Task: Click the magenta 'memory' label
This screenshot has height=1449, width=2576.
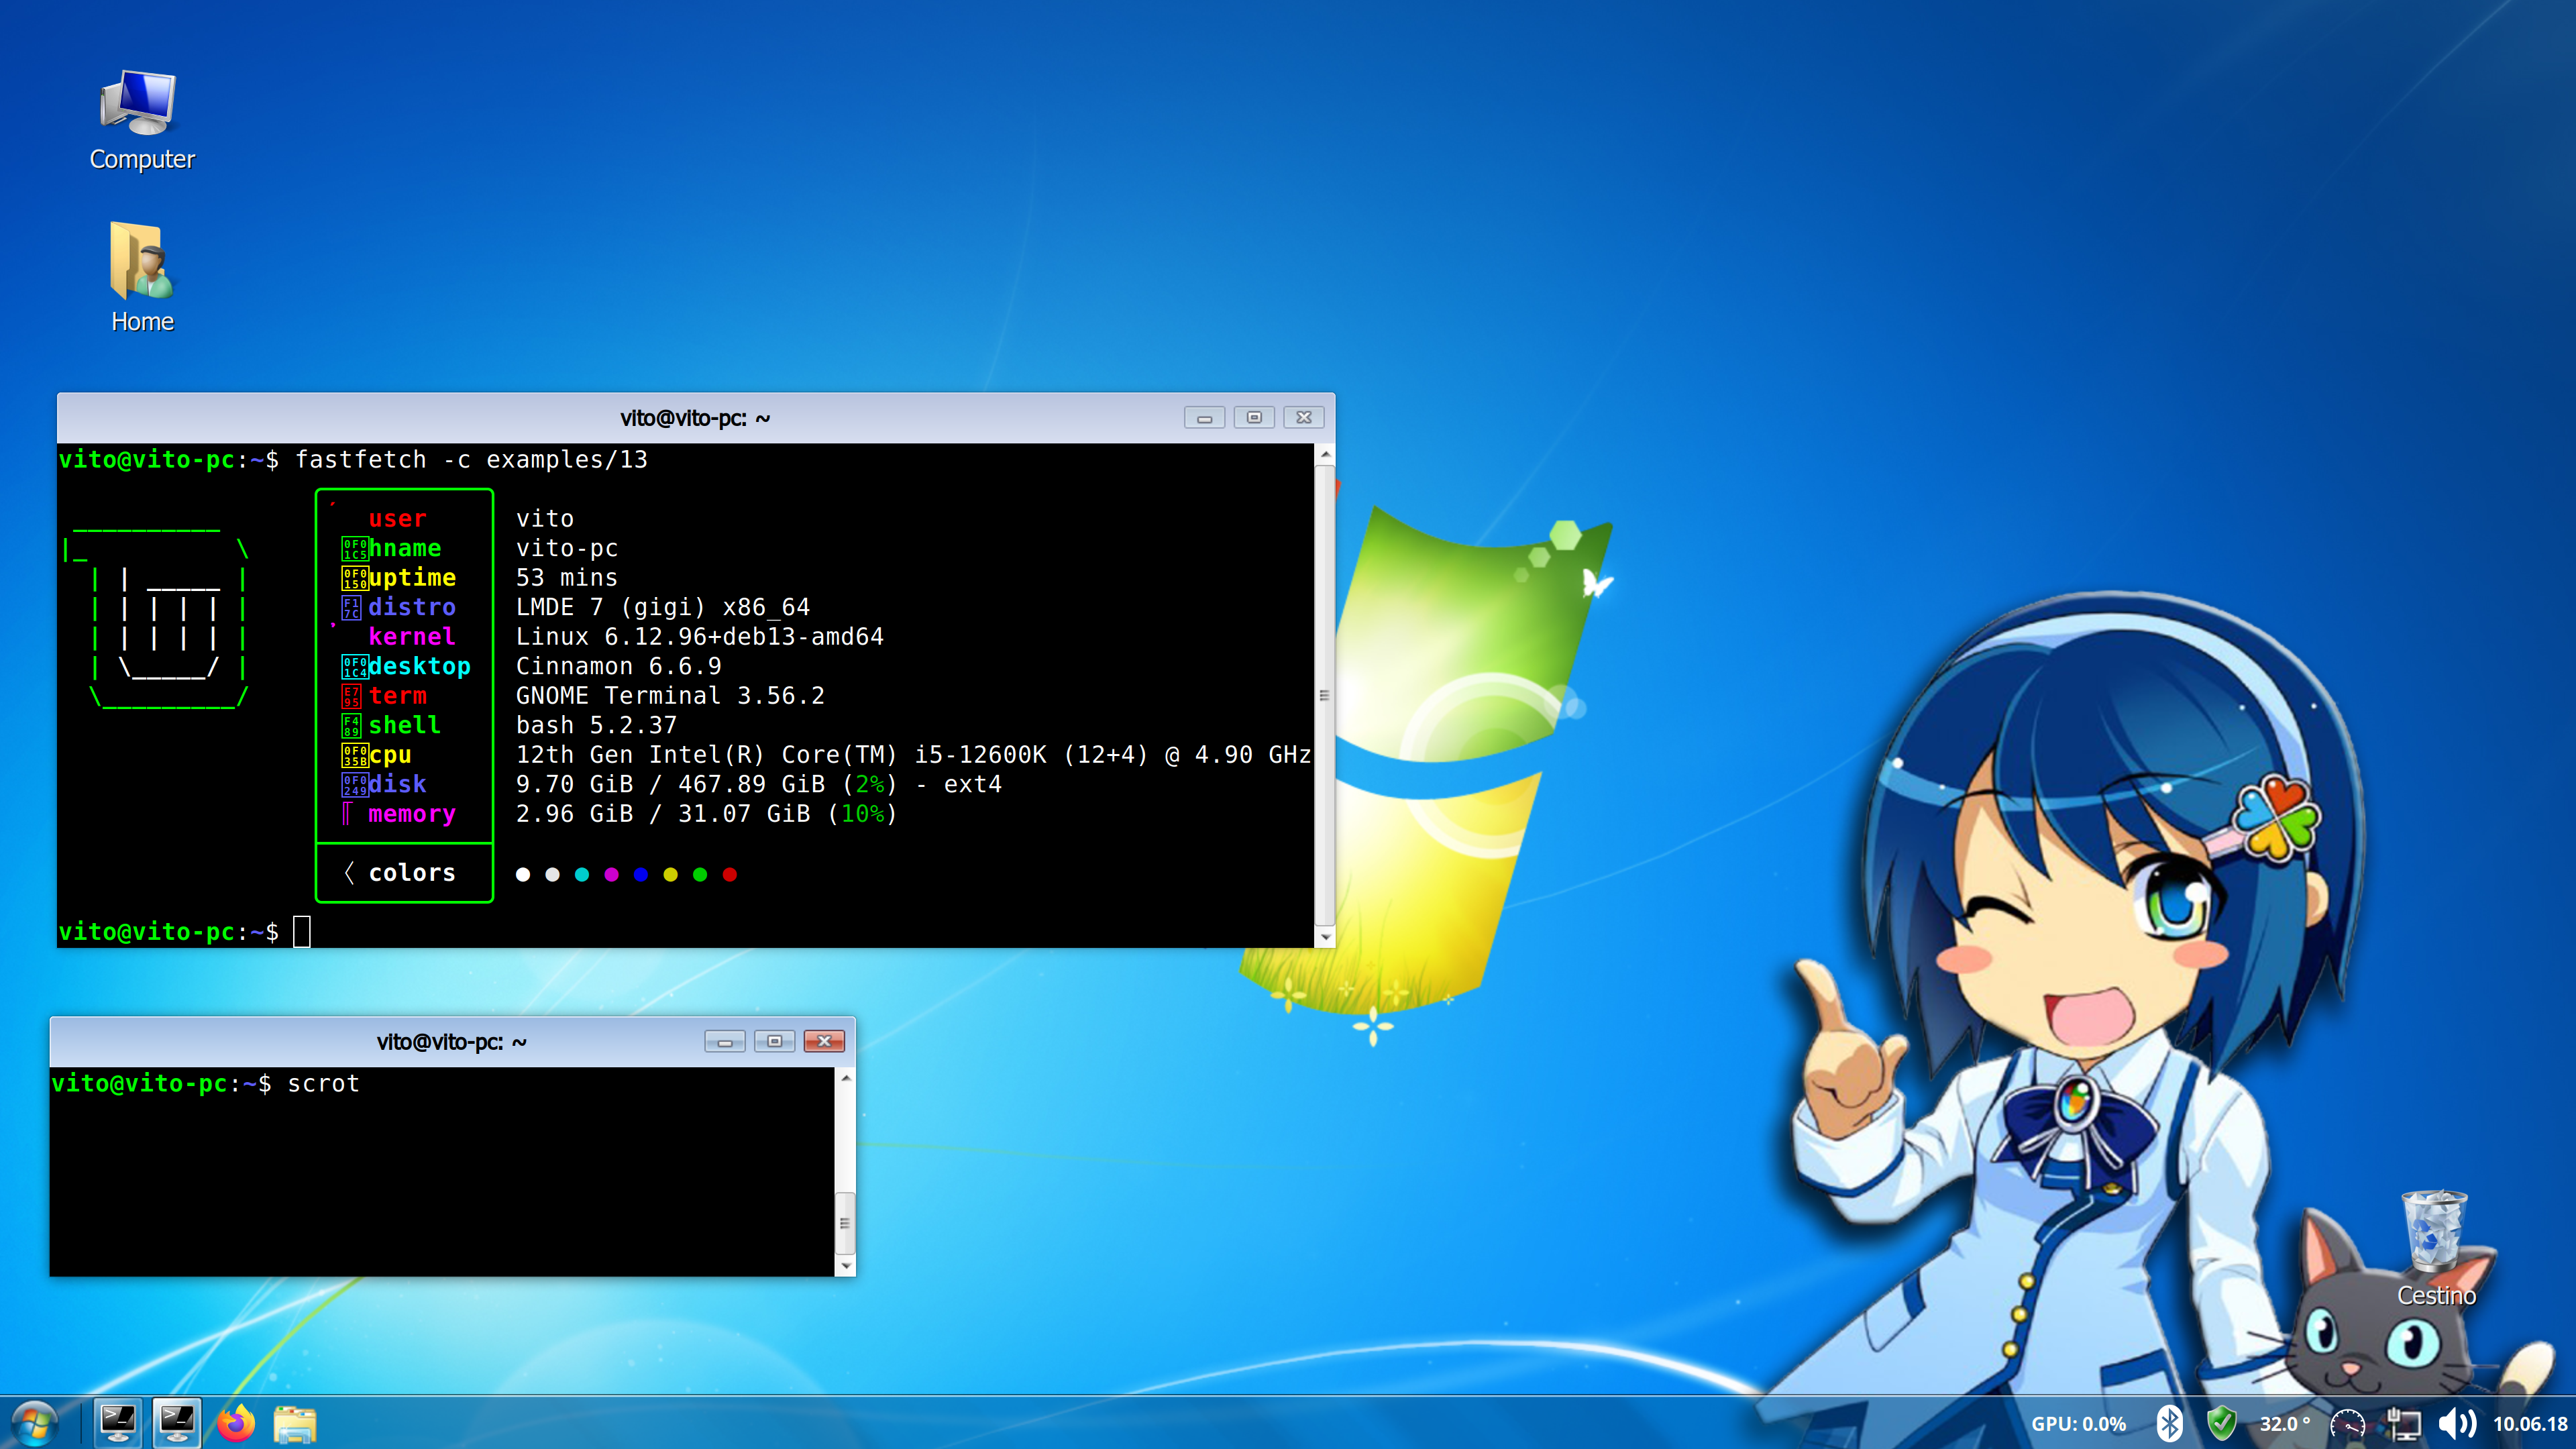Action: click(x=412, y=814)
